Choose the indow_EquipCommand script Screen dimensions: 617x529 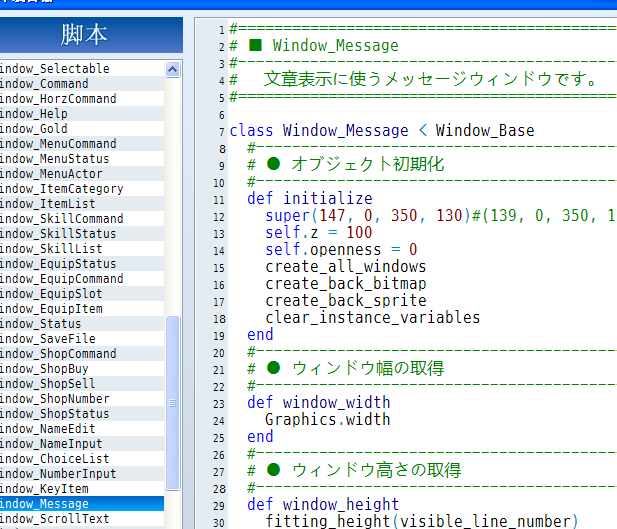click(82, 278)
